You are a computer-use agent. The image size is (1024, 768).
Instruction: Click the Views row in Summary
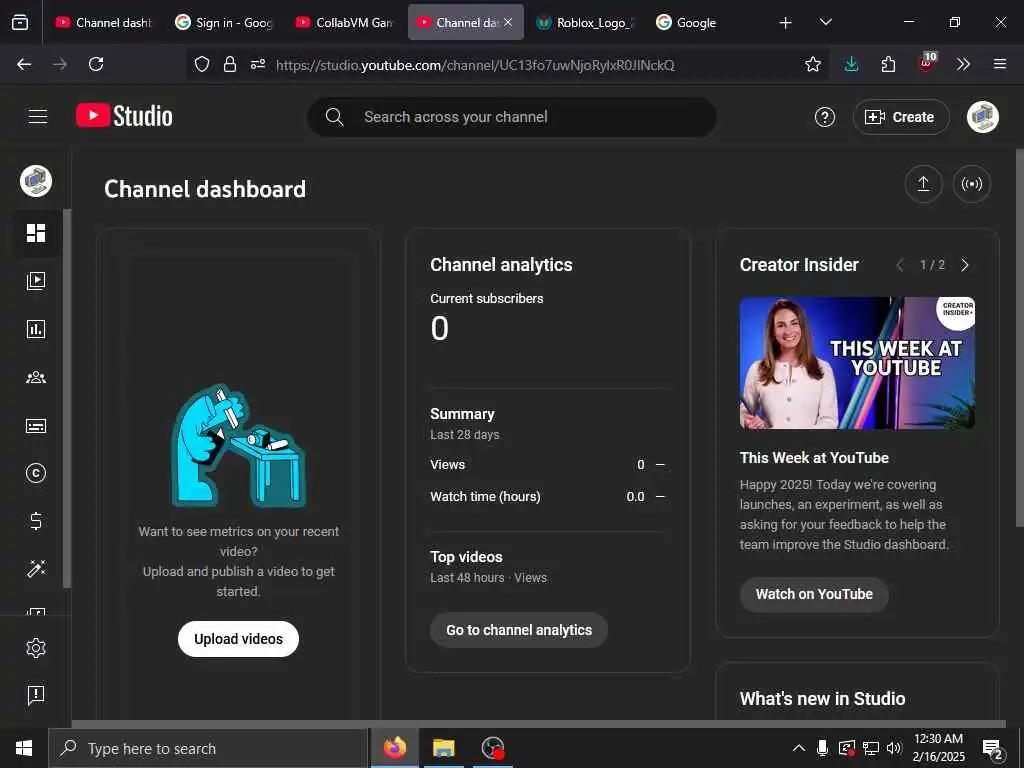pyautogui.click(x=547, y=465)
